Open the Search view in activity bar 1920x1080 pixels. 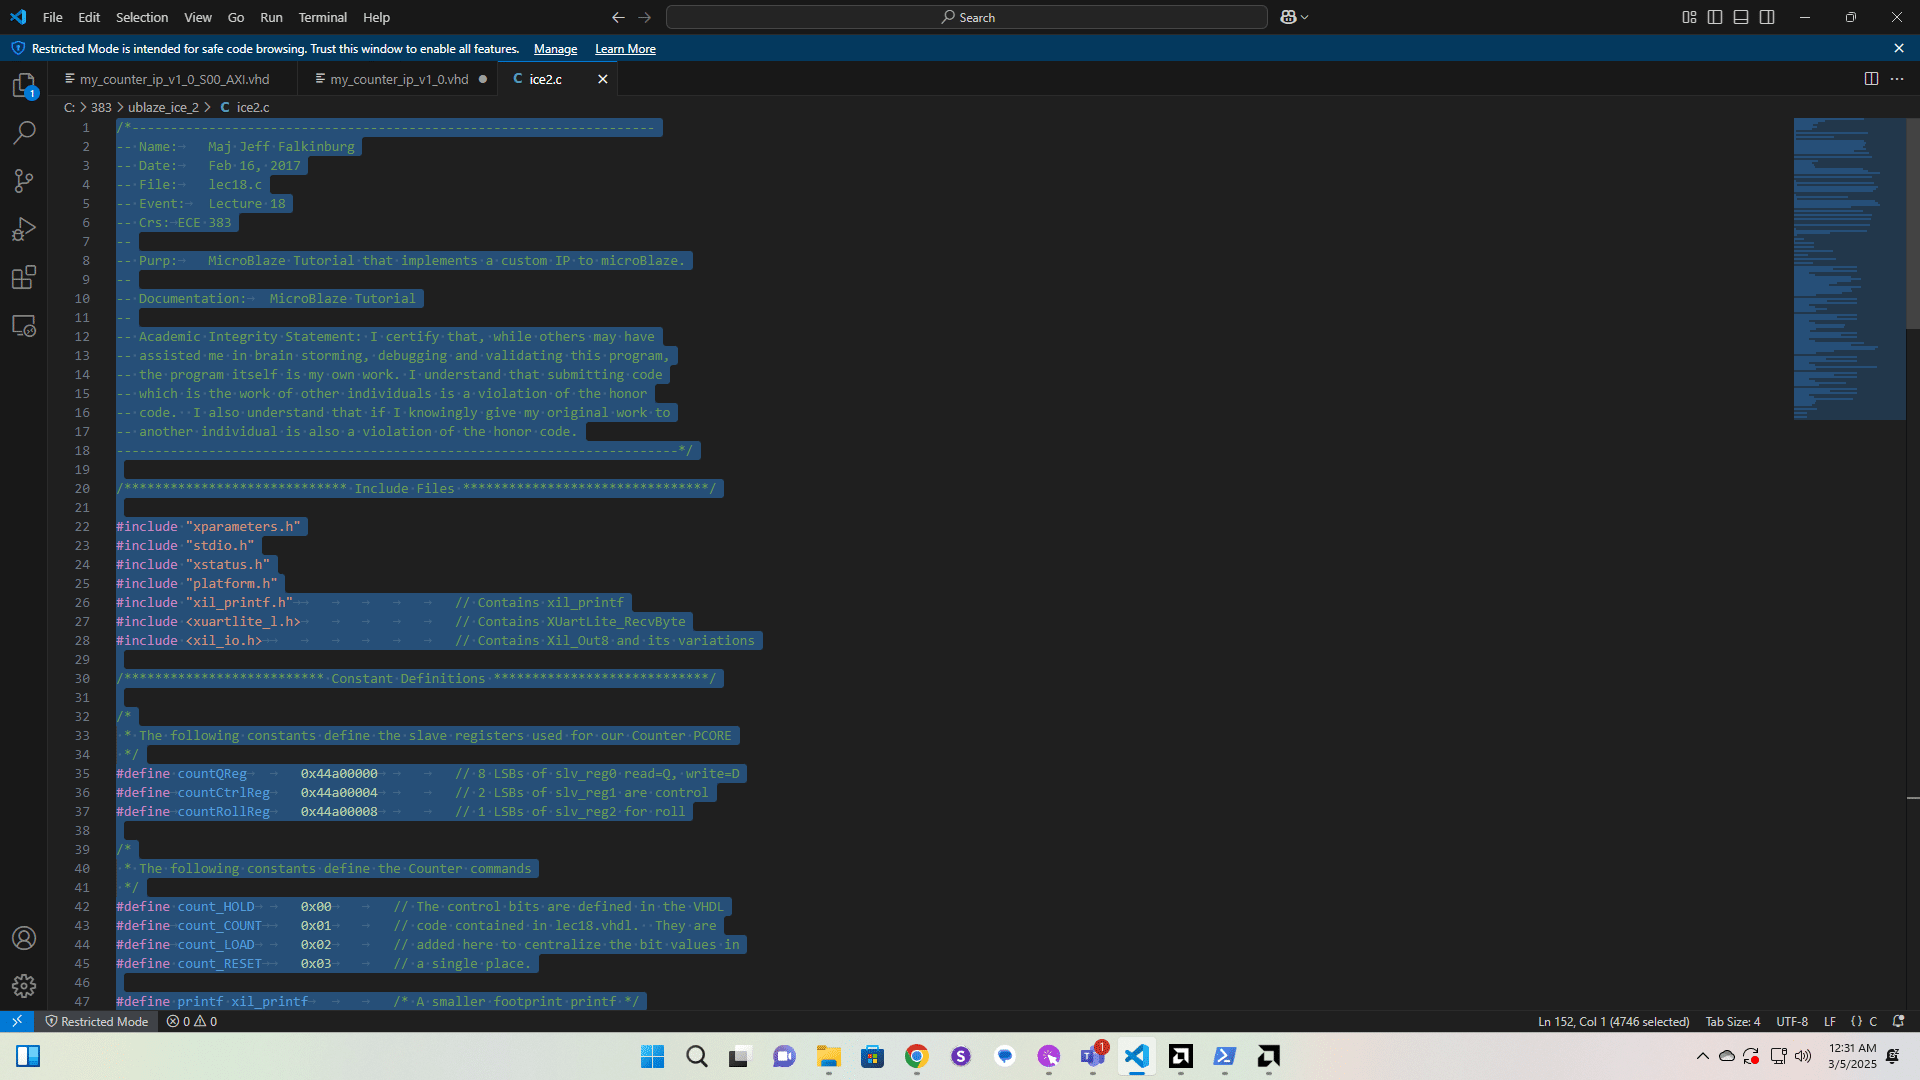point(24,133)
